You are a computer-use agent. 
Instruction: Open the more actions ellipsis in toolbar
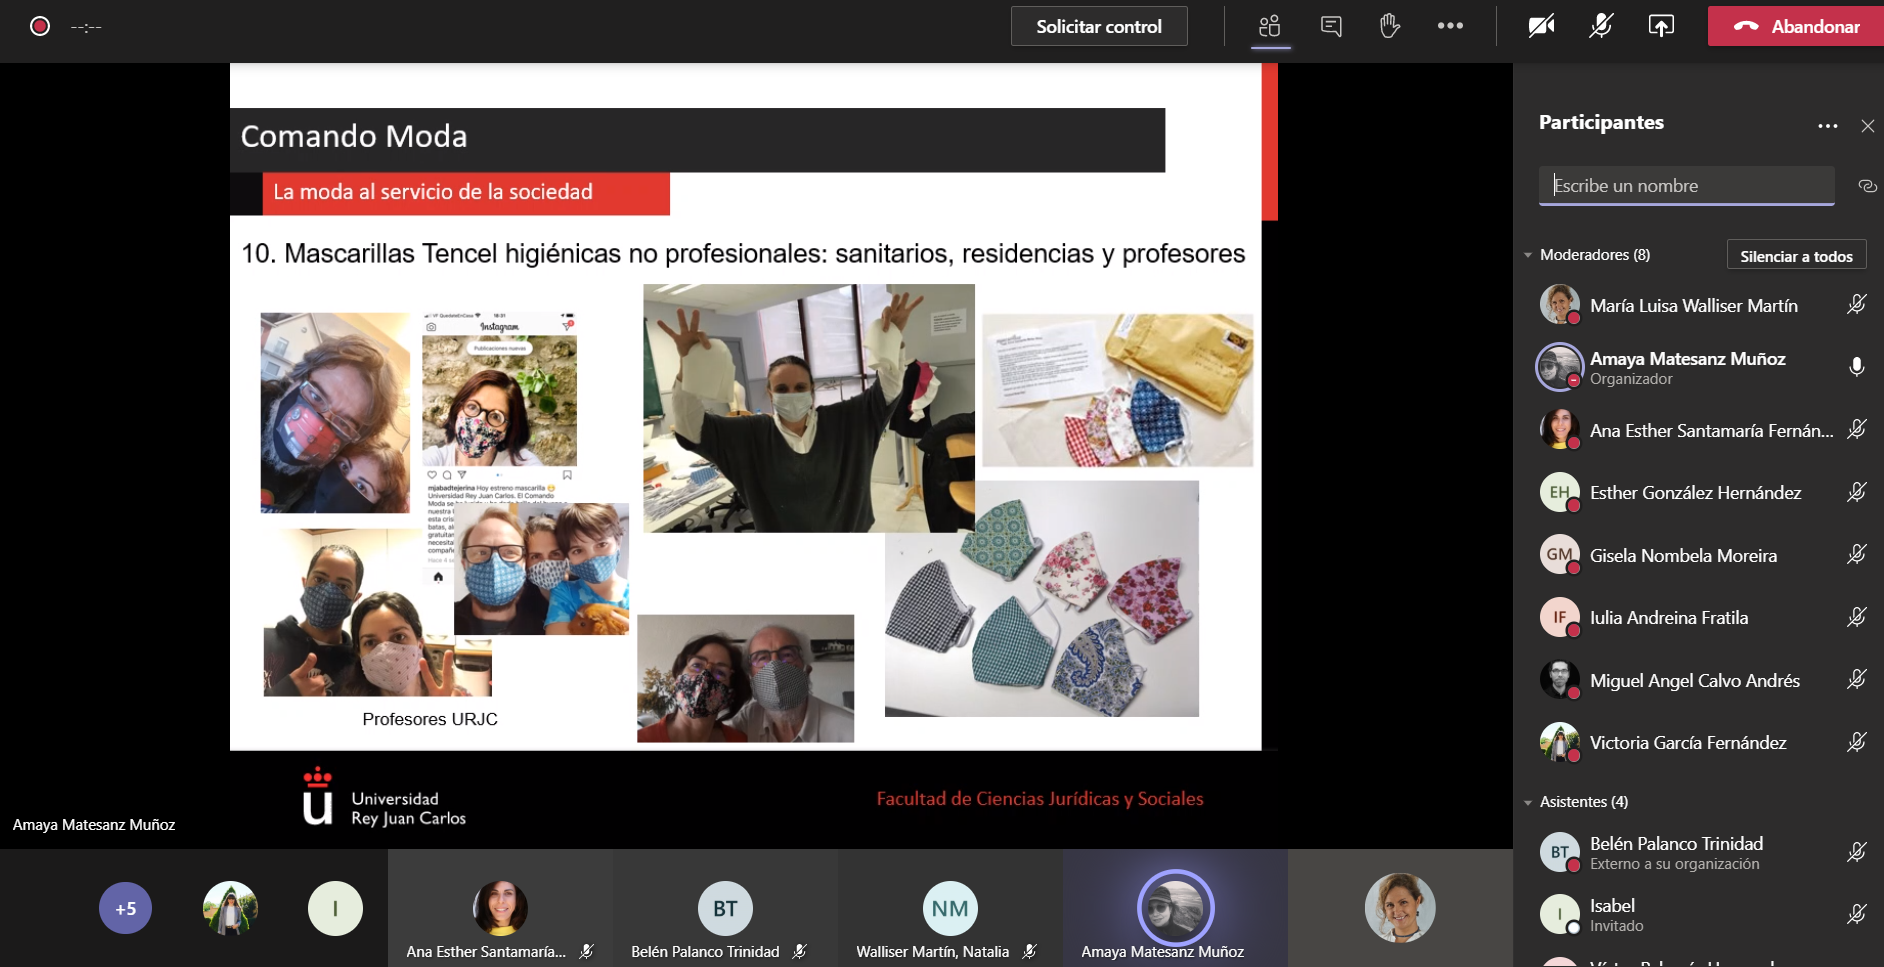click(1450, 26)
